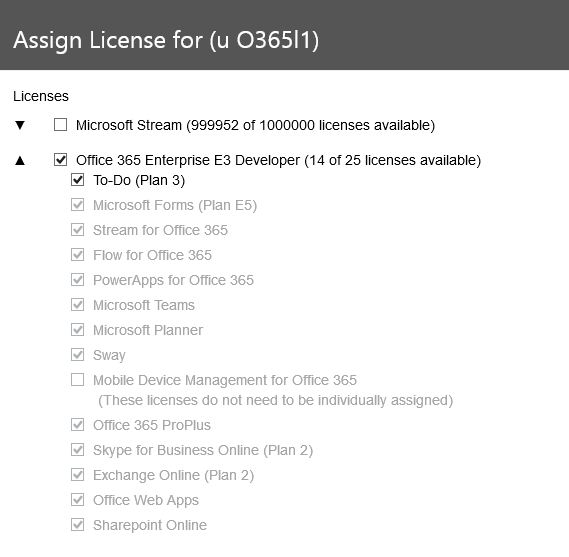Enable the Microsoft Stream license checkbox

(60, 125)
